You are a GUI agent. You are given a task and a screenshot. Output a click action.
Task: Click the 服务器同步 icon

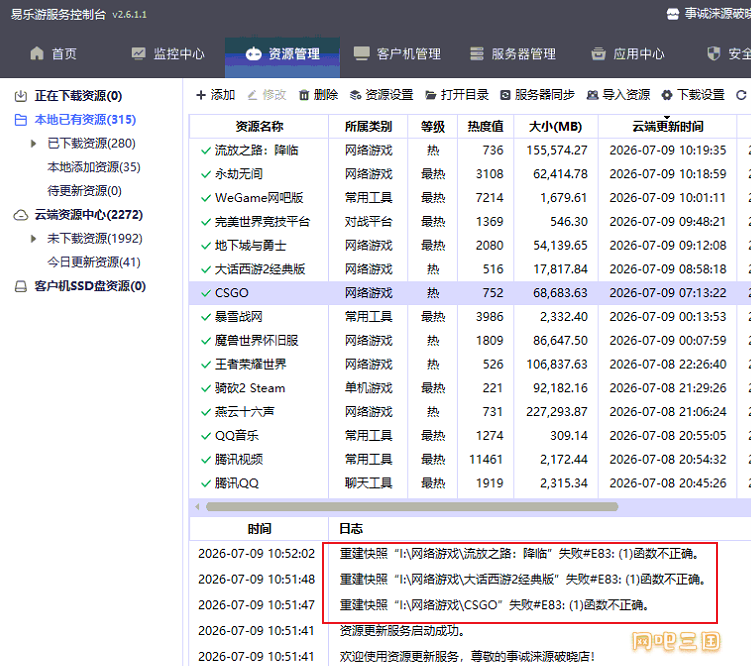coord(505,95)
